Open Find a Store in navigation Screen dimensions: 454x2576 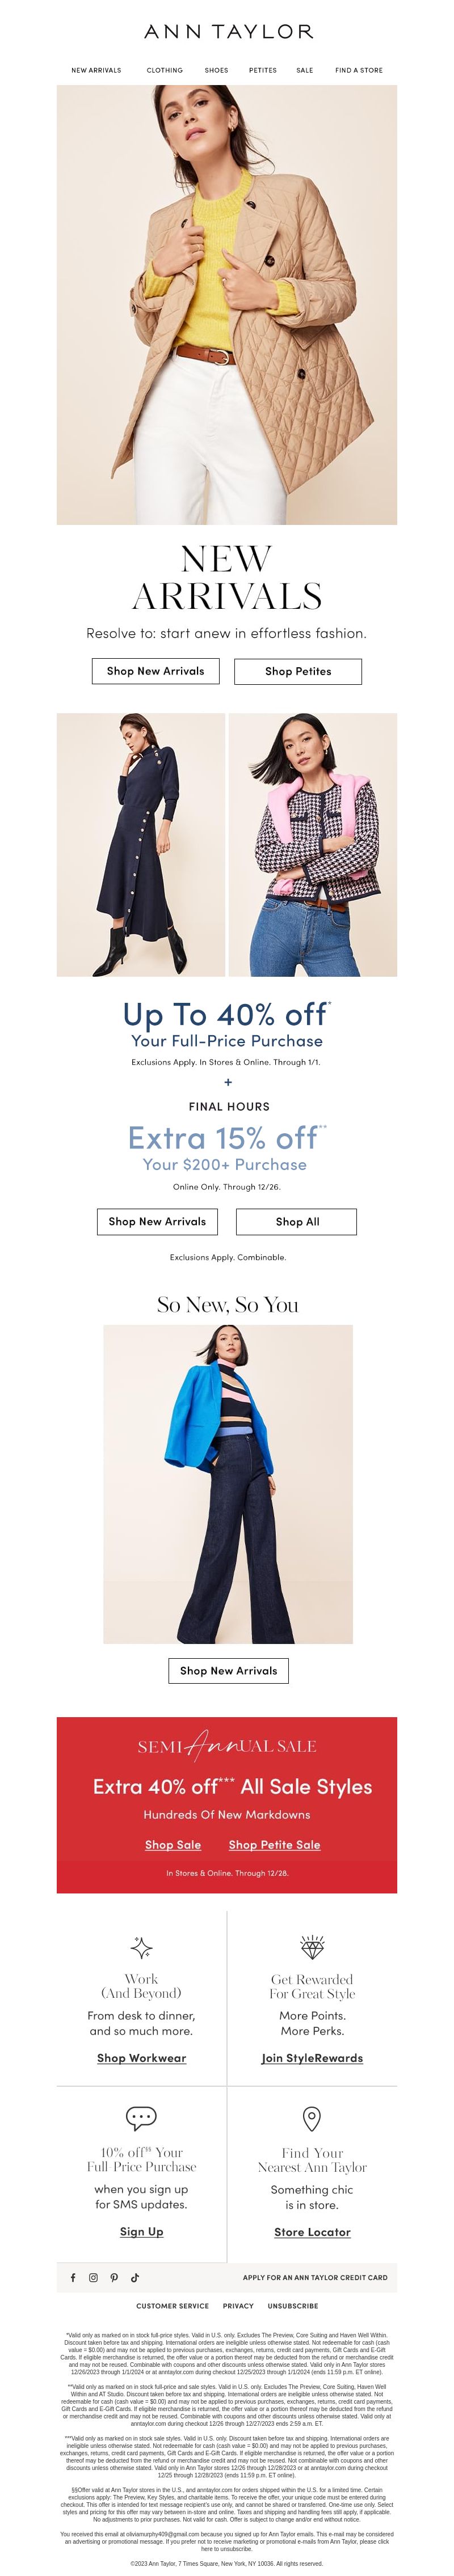tap(359, 70)
